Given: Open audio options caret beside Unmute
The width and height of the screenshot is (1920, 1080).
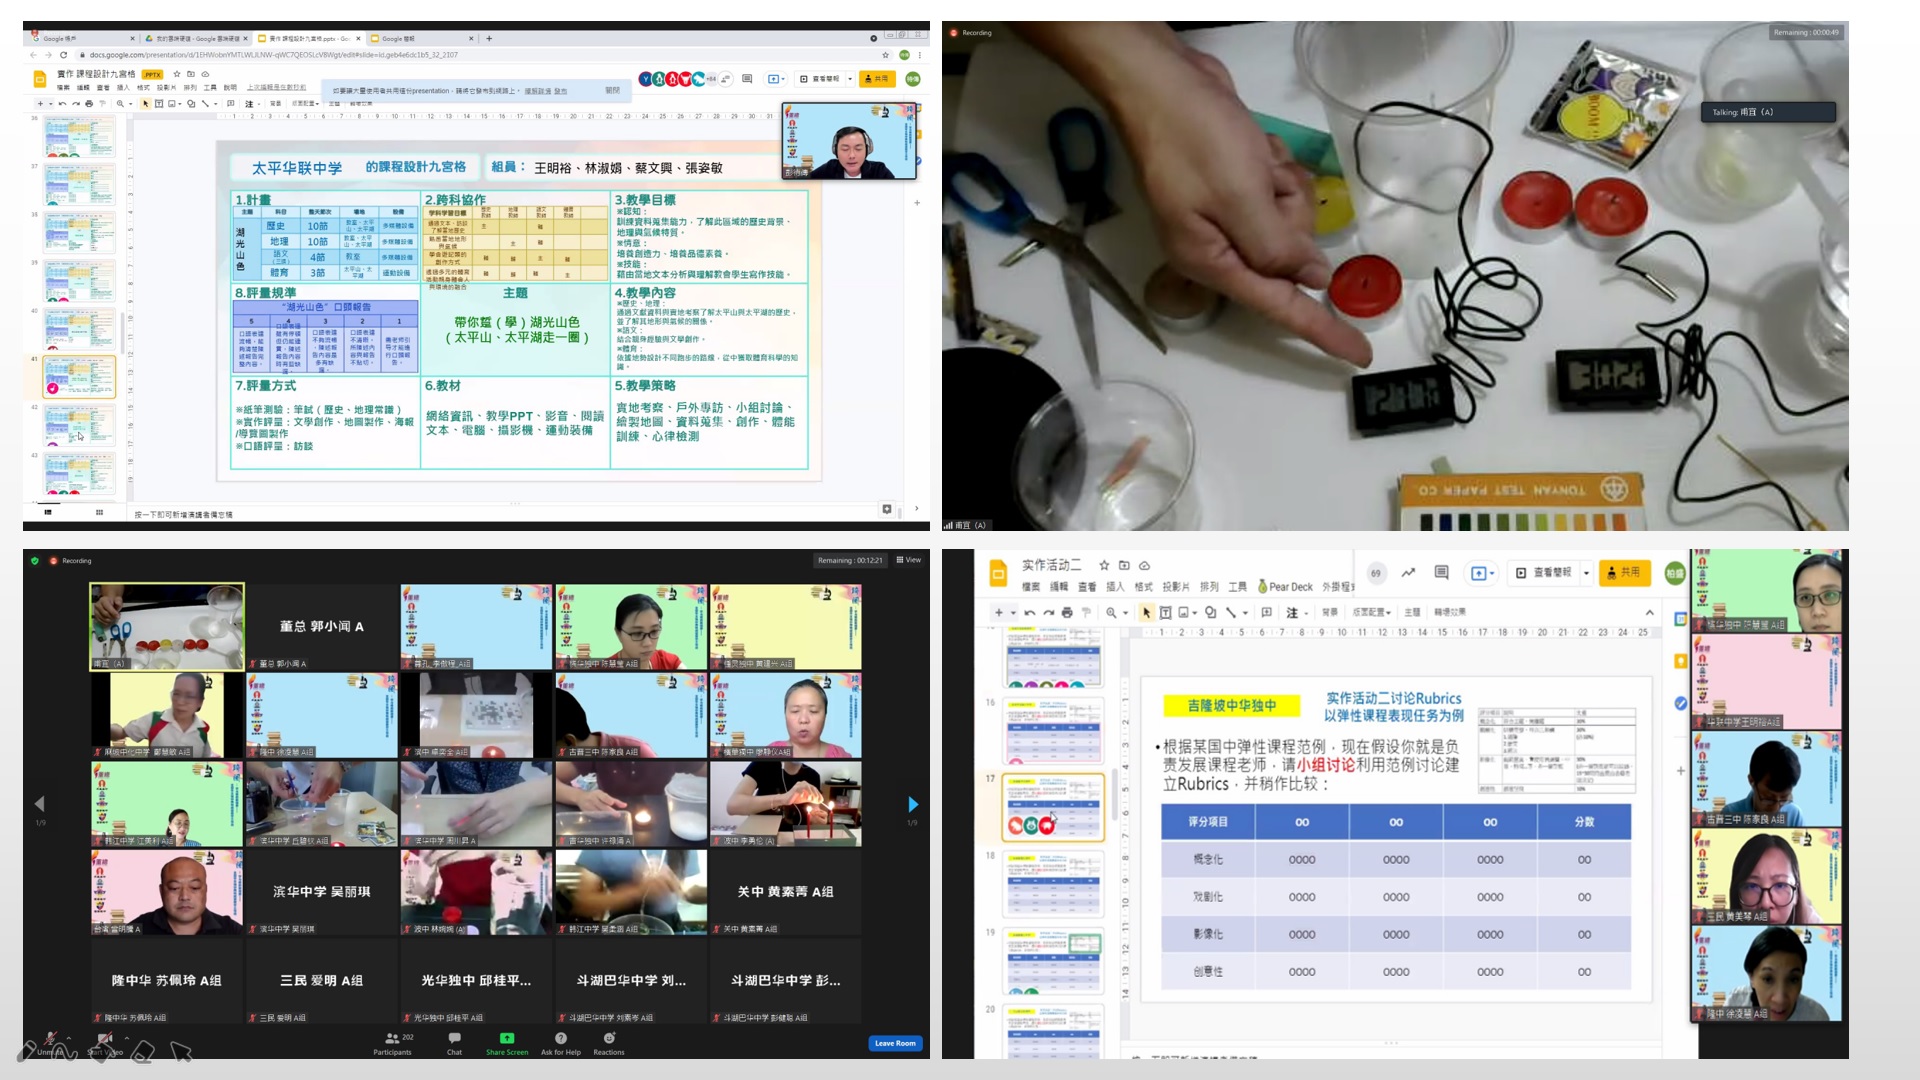Looking at the screenshot, I should 68,1036.
